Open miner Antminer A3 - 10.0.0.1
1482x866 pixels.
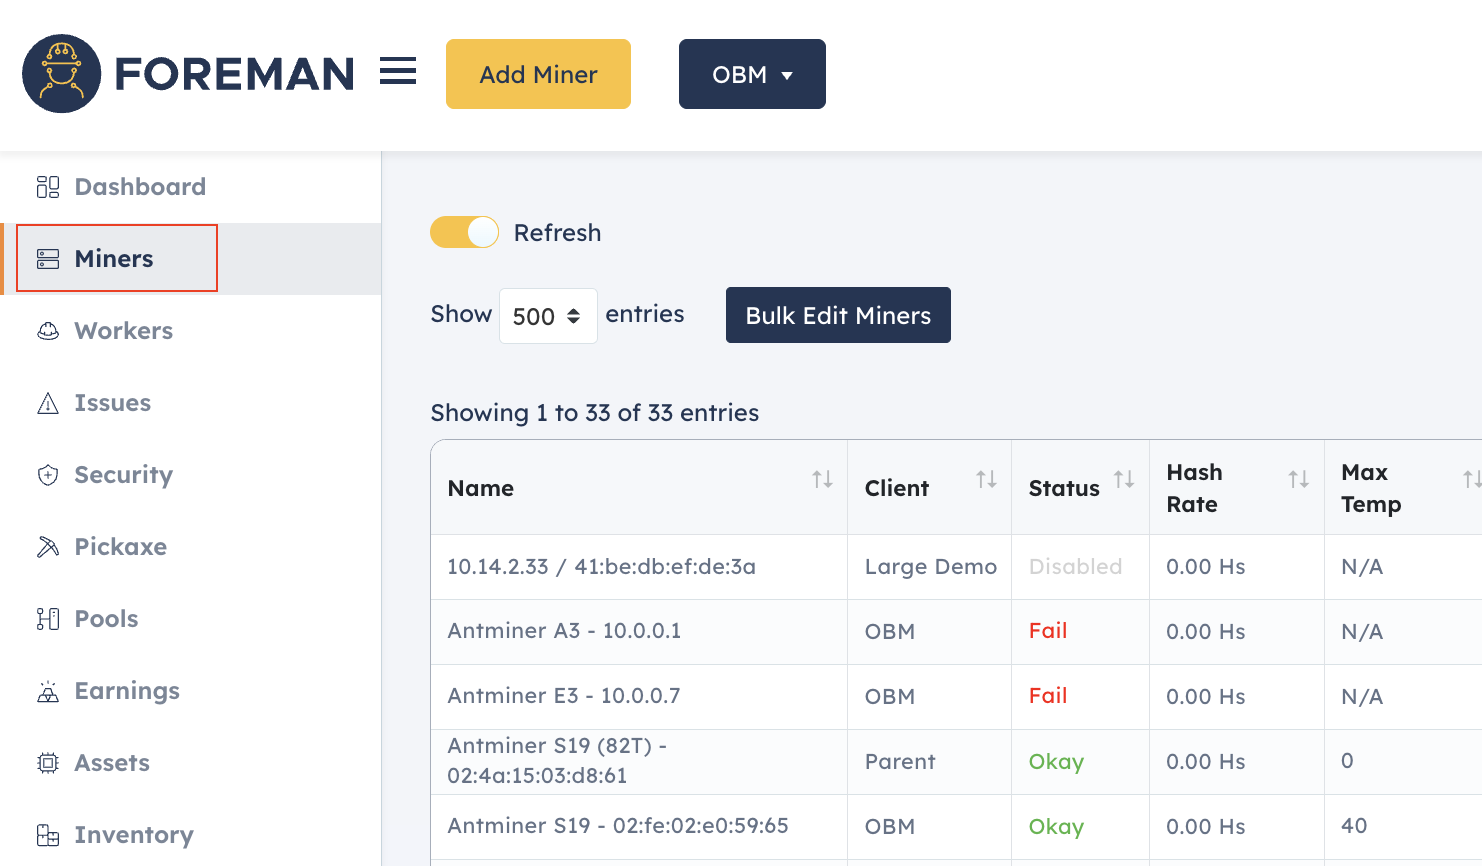pyautogui.click(x=564, y=631)
